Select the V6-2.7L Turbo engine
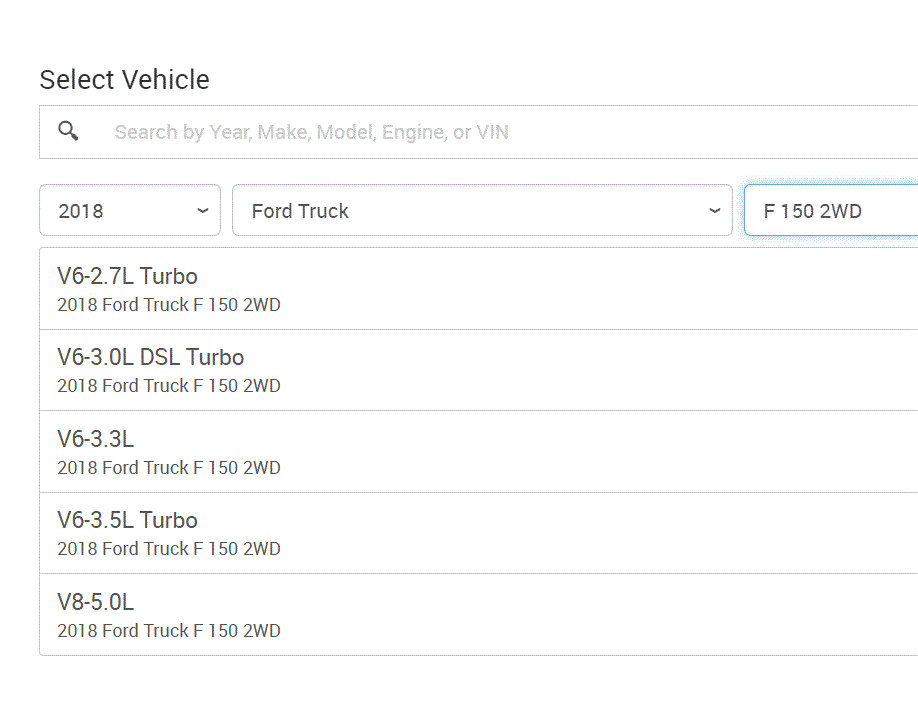918x722 pixels. tap(127, 277)
